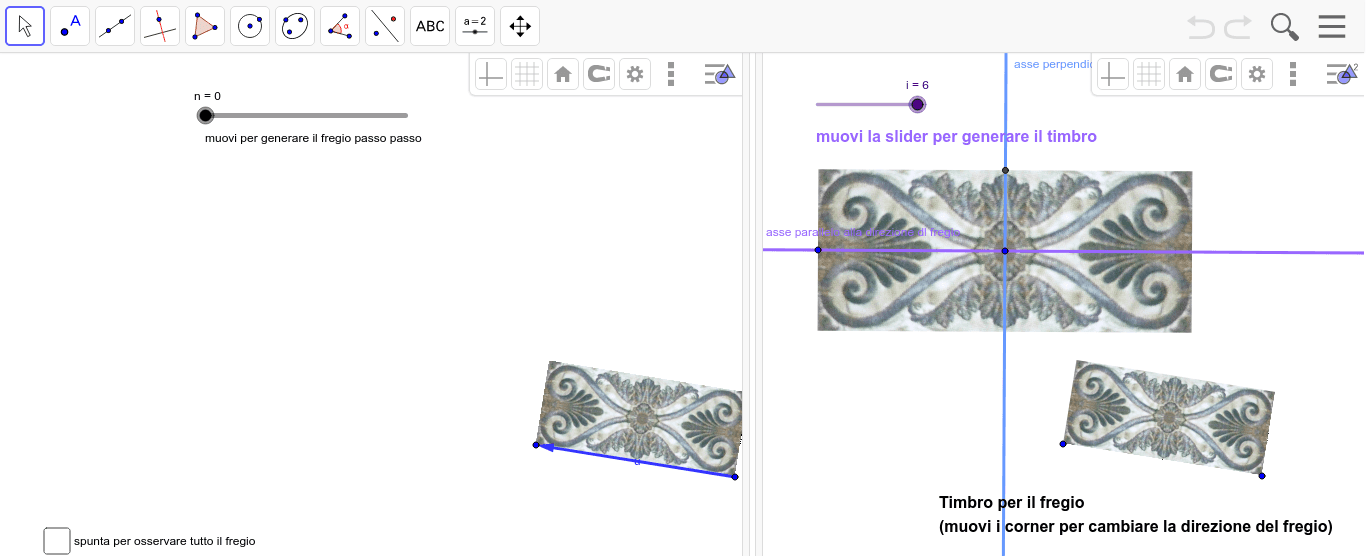Toggle grid in left graphics view
The height and width of the screenshot is (558, 1366).
coord(526,74)
